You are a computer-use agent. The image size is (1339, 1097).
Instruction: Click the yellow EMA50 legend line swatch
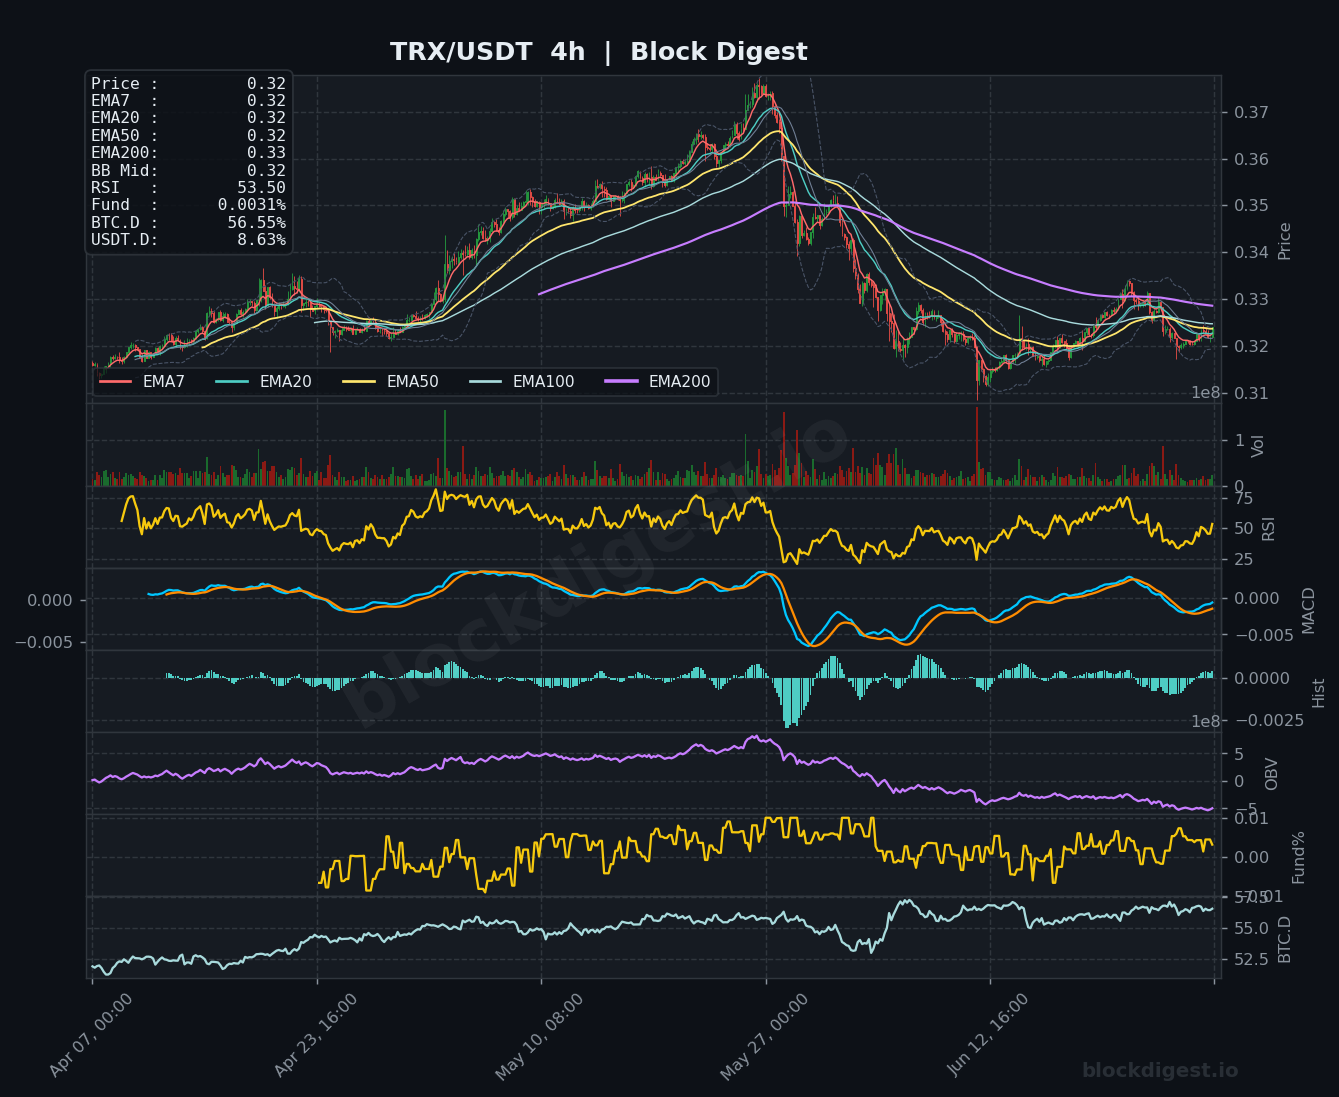point(359,381)
